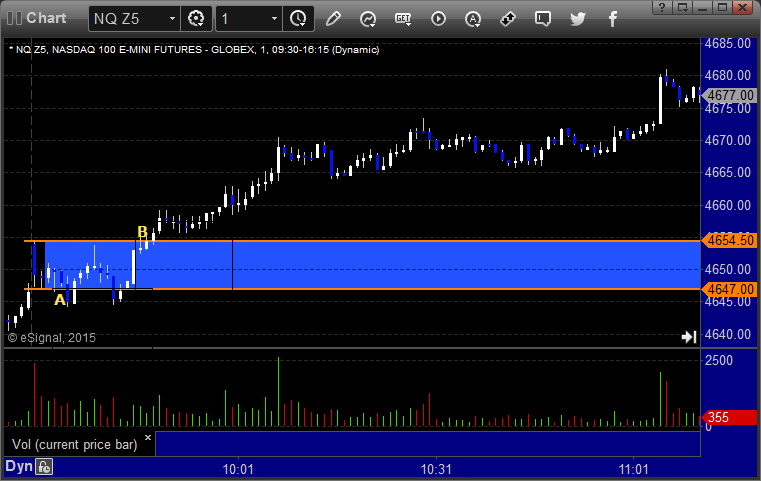
Task: Click the refresh study cycle icon
Action: pos(368,18)
